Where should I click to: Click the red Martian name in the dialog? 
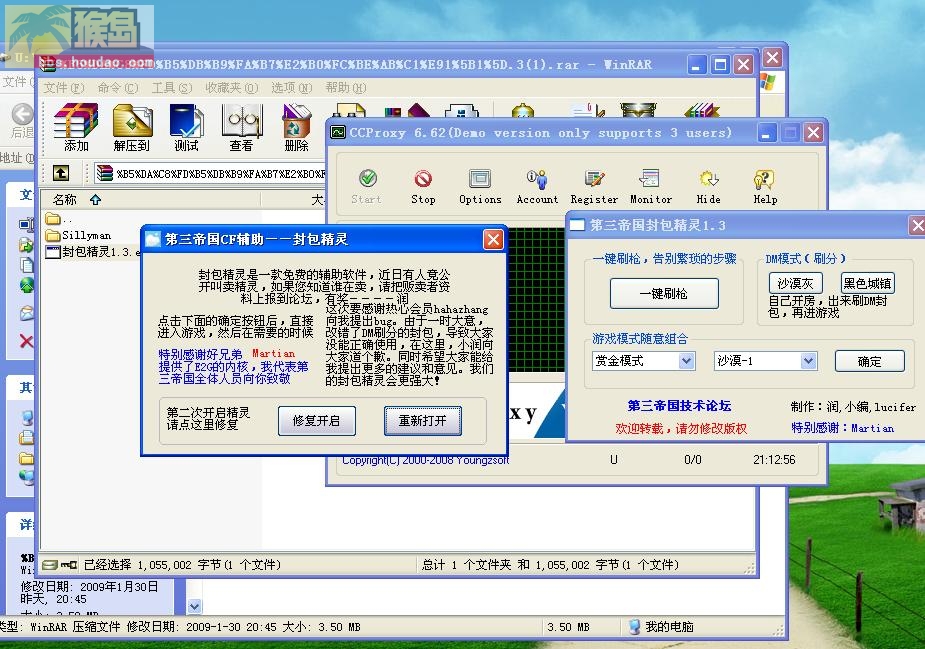[x=273, y=353]
